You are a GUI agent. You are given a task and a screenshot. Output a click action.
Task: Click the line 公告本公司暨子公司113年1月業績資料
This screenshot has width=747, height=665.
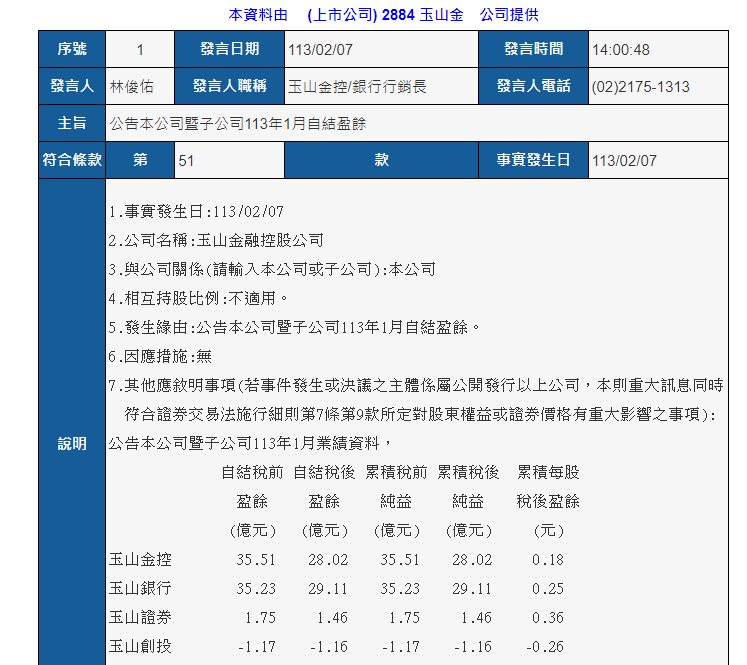tap(250, 443)
